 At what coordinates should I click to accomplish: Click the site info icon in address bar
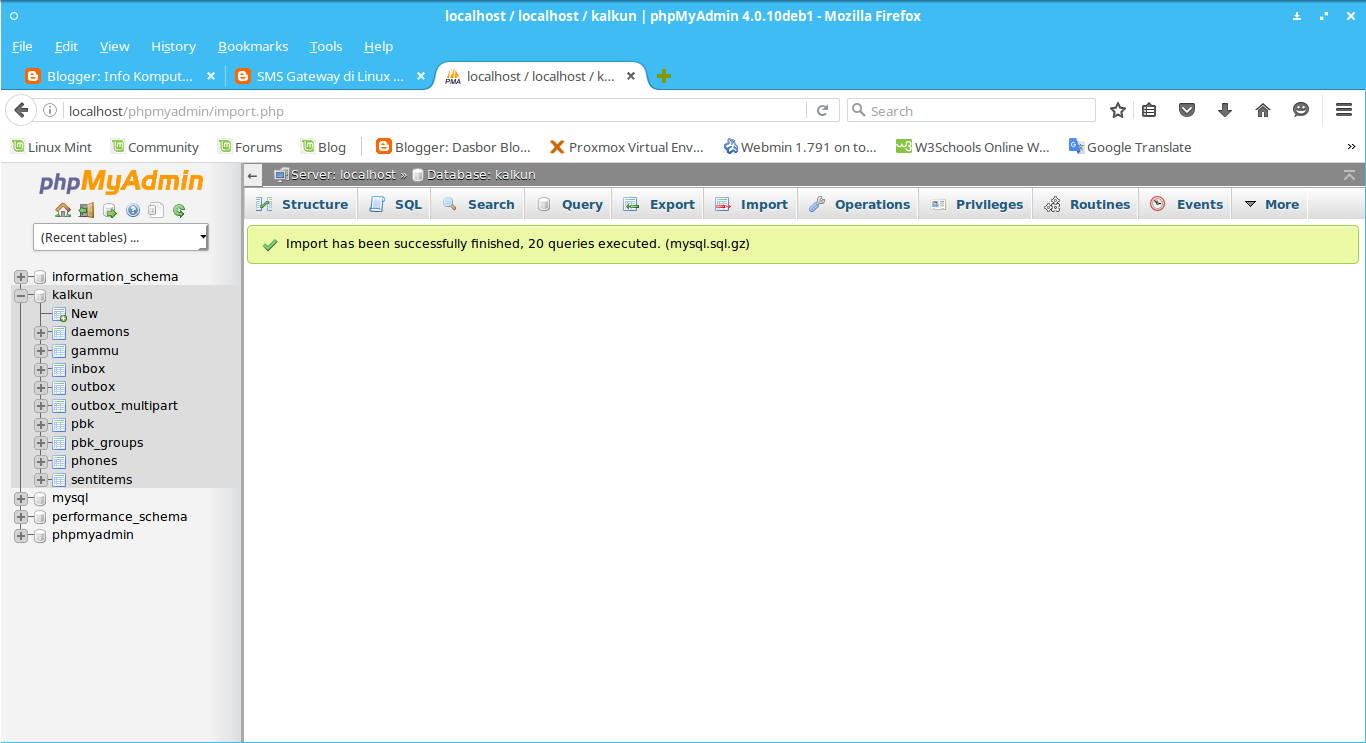pyautogui.click(x=49, y=111)
